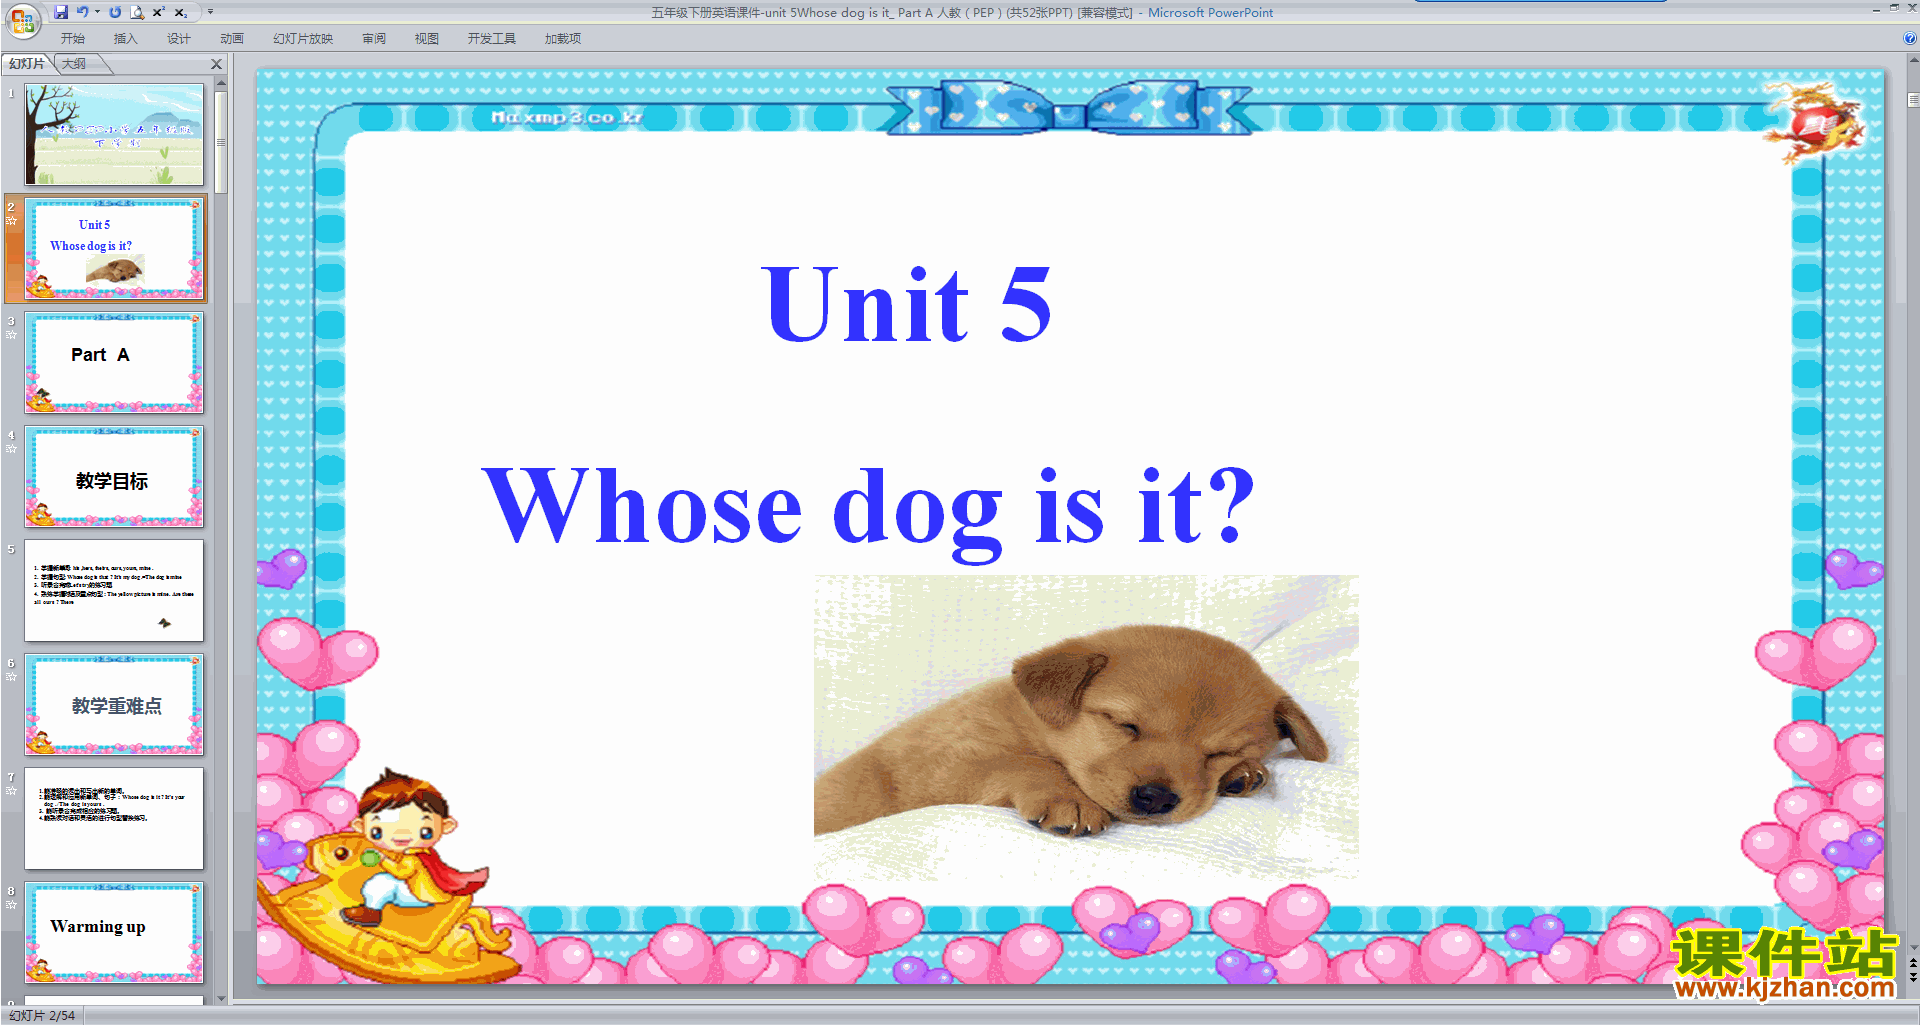Save the presentation with the floppy icon
1920x1025 pixels.
(61, 12)
